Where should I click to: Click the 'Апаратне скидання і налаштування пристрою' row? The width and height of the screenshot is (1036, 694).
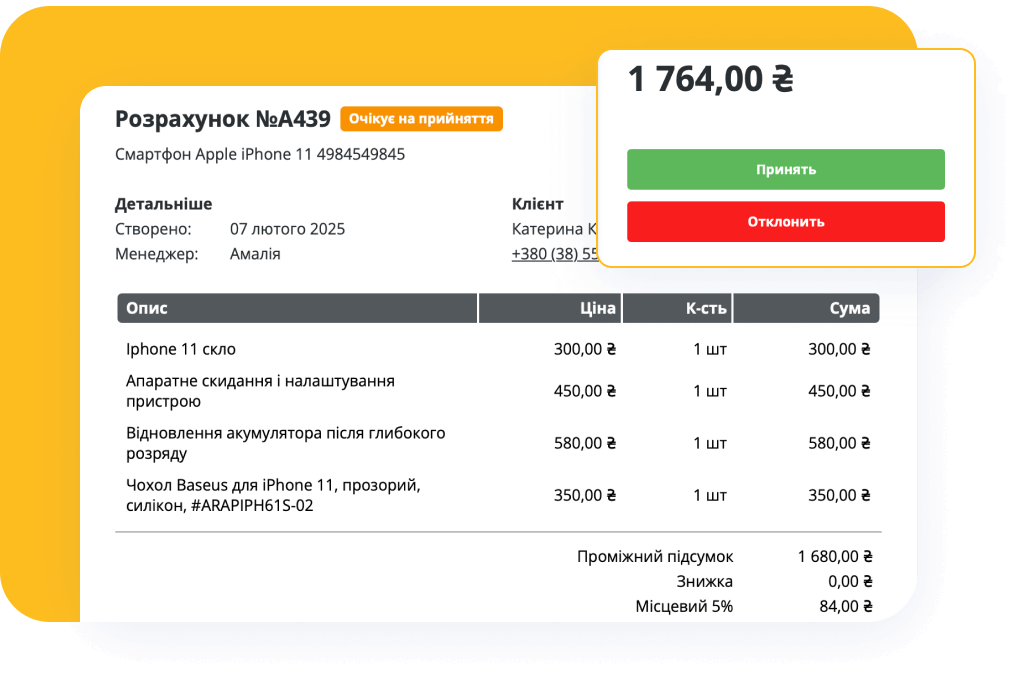(x=256, y=391)
